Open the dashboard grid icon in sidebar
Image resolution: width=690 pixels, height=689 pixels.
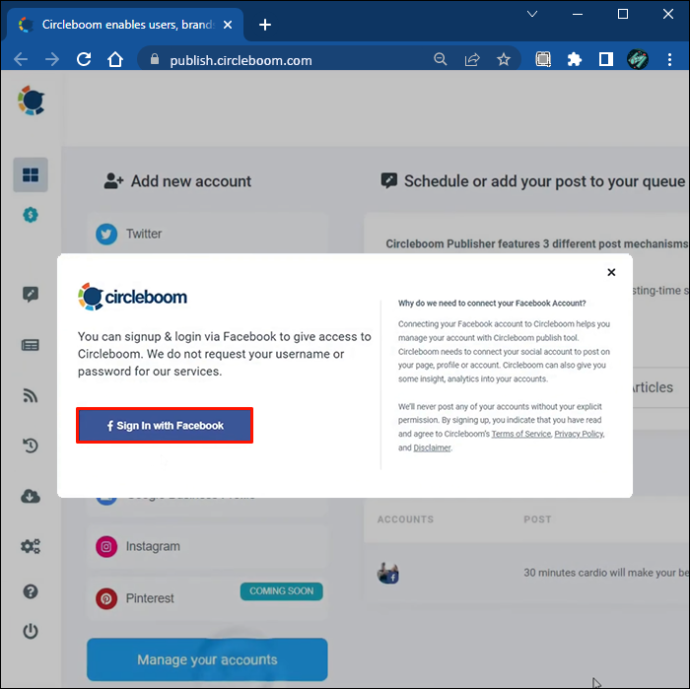pos(30,175)
